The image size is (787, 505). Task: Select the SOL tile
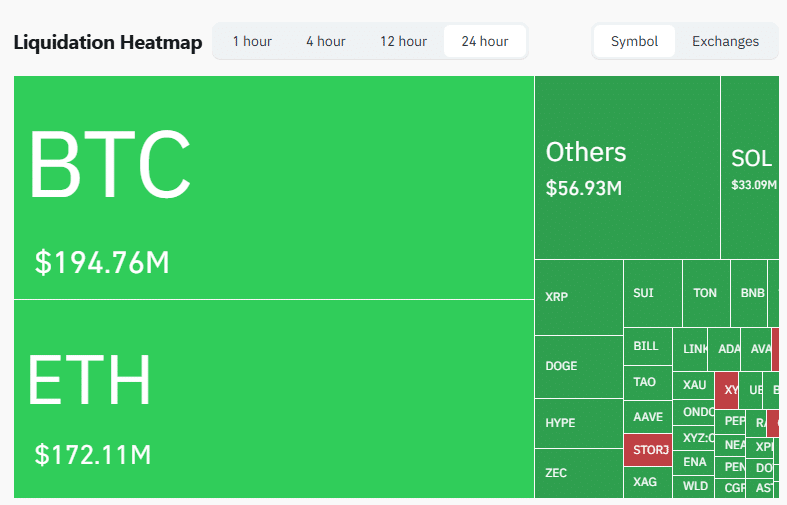[750, 168]
